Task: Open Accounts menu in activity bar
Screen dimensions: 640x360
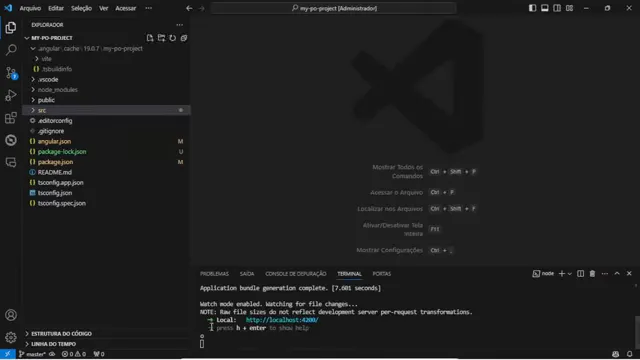Action: click(11, 315)
